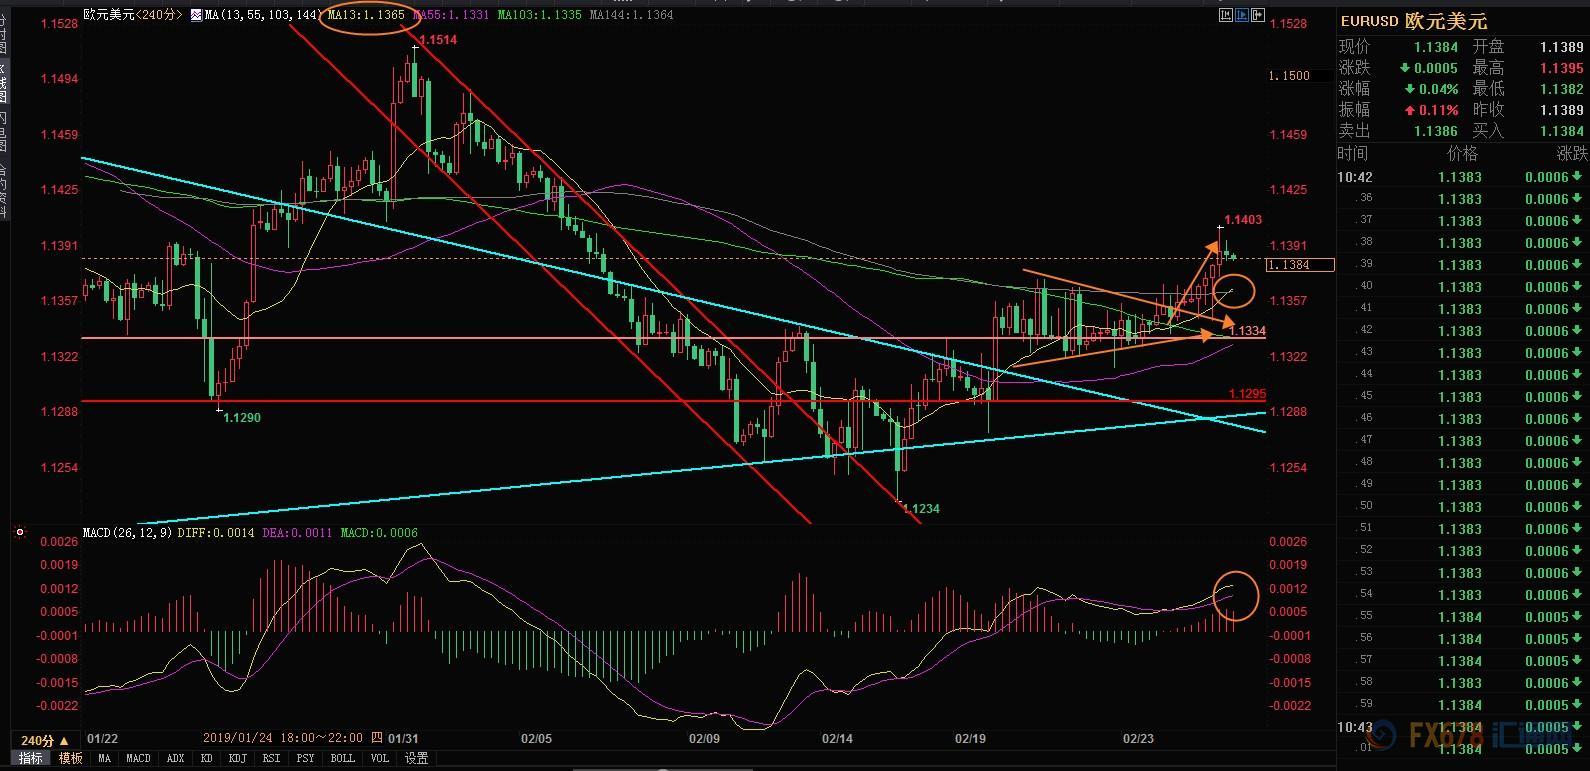Select the RSI indicator button
1590x771 pixels.
[x=271, y=758]
